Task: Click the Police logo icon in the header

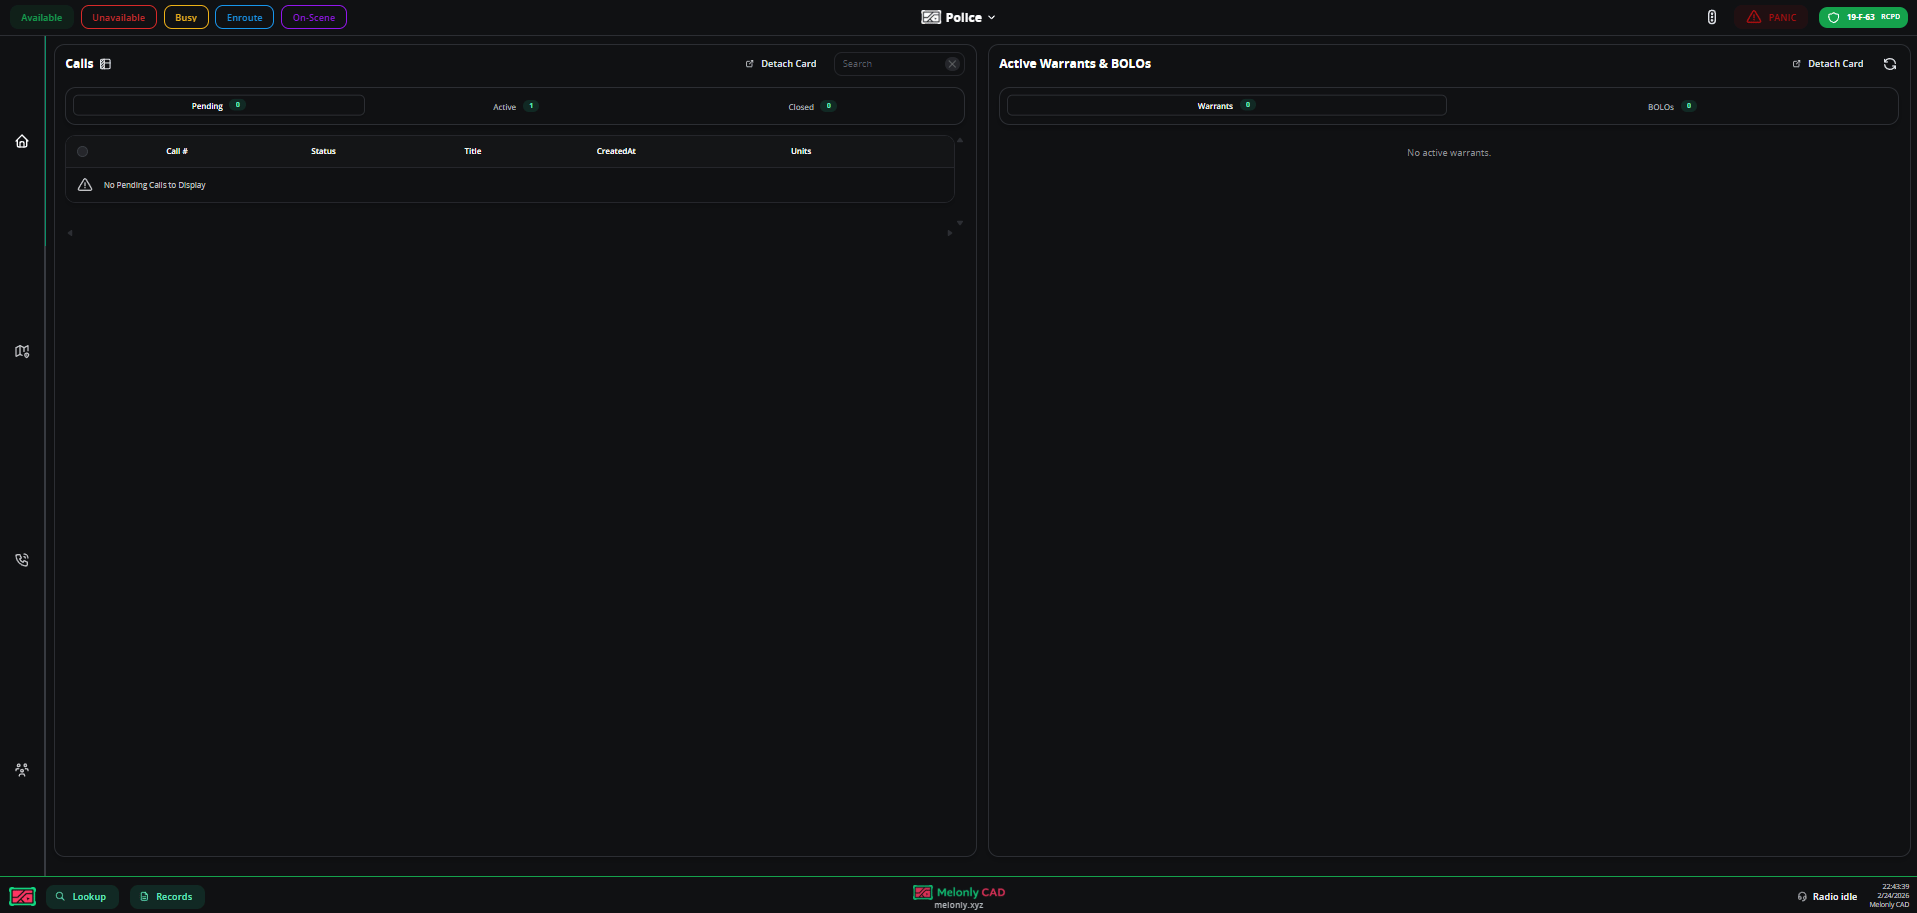Action: [x=931, y=17]
